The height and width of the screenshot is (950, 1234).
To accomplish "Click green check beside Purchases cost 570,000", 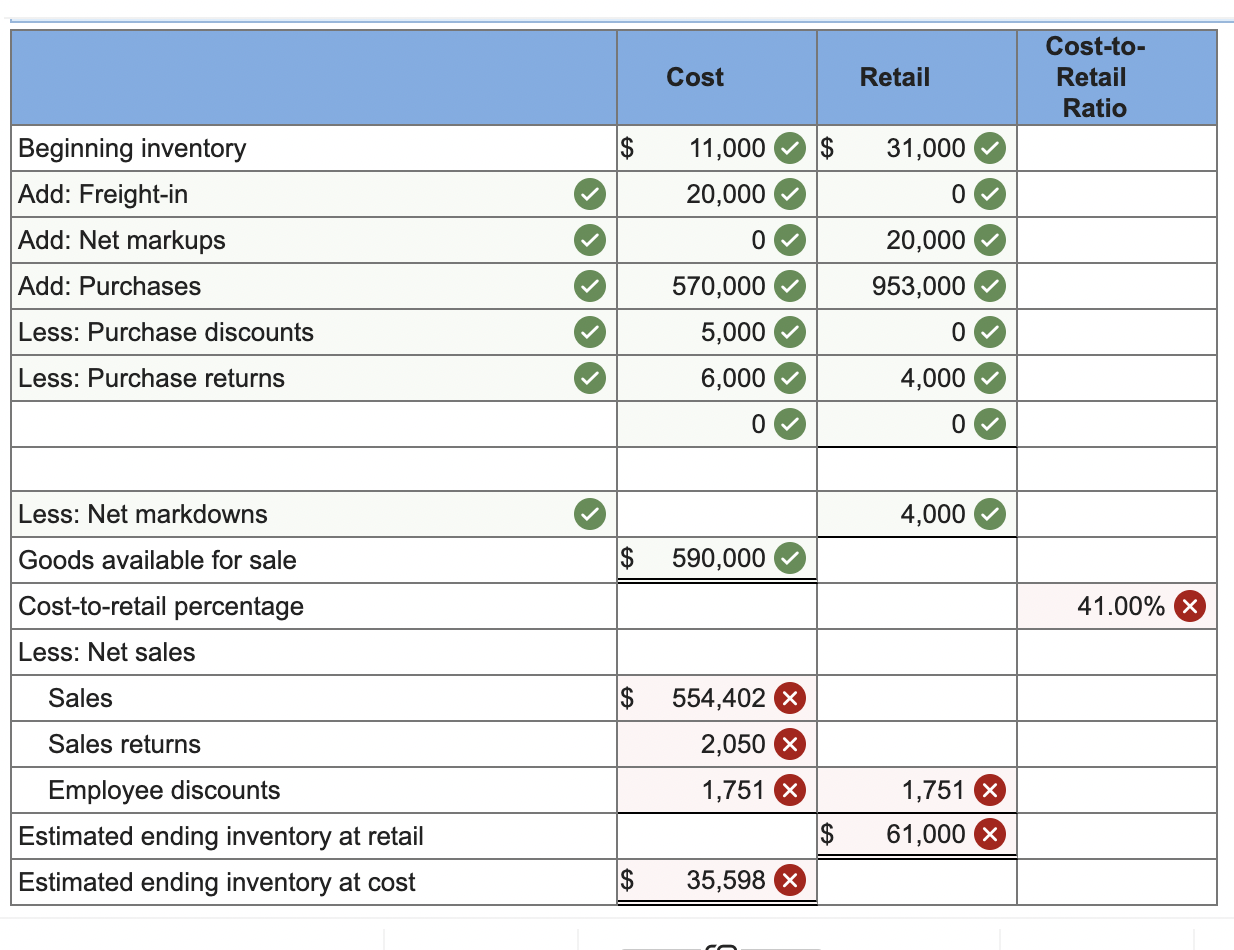I will (x=791, y=286).
